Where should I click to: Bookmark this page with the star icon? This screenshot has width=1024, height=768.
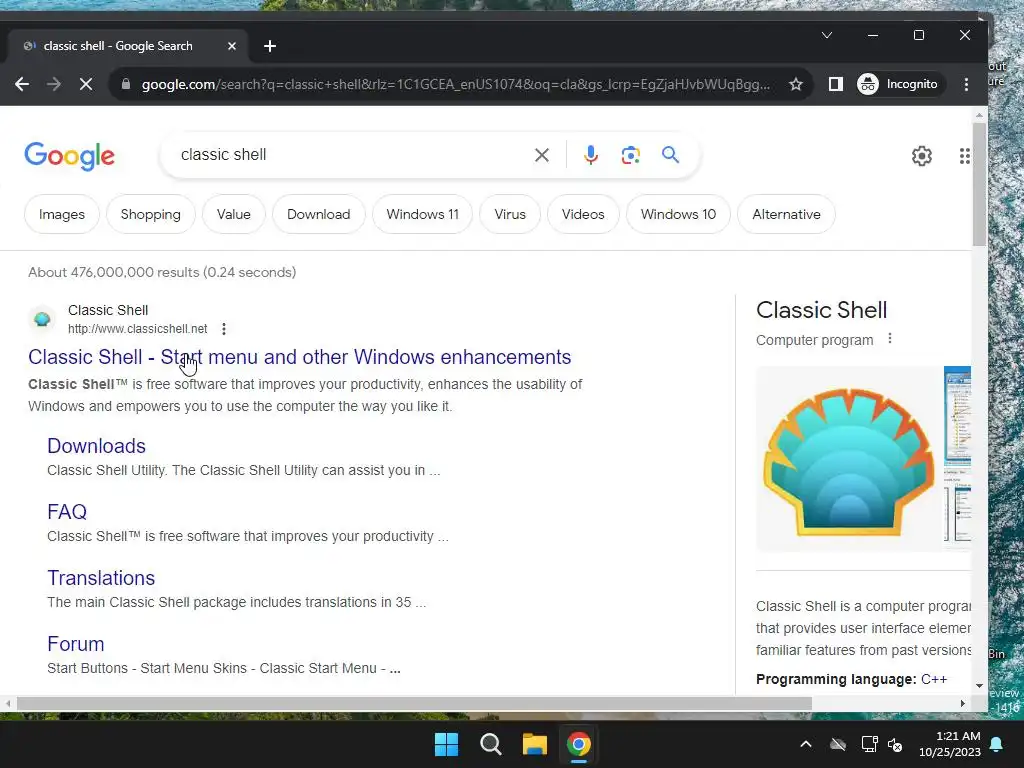tap(795, 84)
